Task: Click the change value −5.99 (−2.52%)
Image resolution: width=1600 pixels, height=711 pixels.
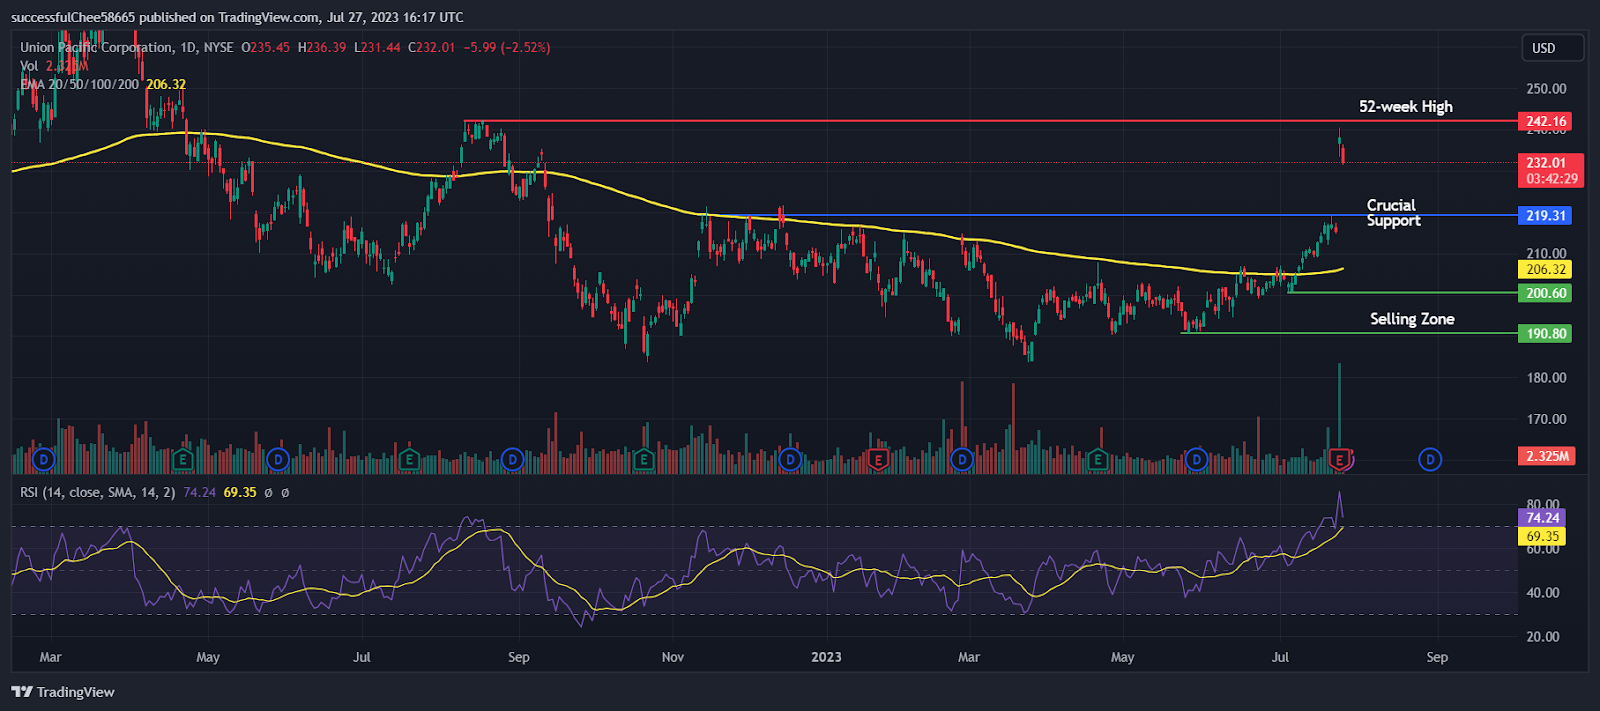Action: (x=507, y=47)
